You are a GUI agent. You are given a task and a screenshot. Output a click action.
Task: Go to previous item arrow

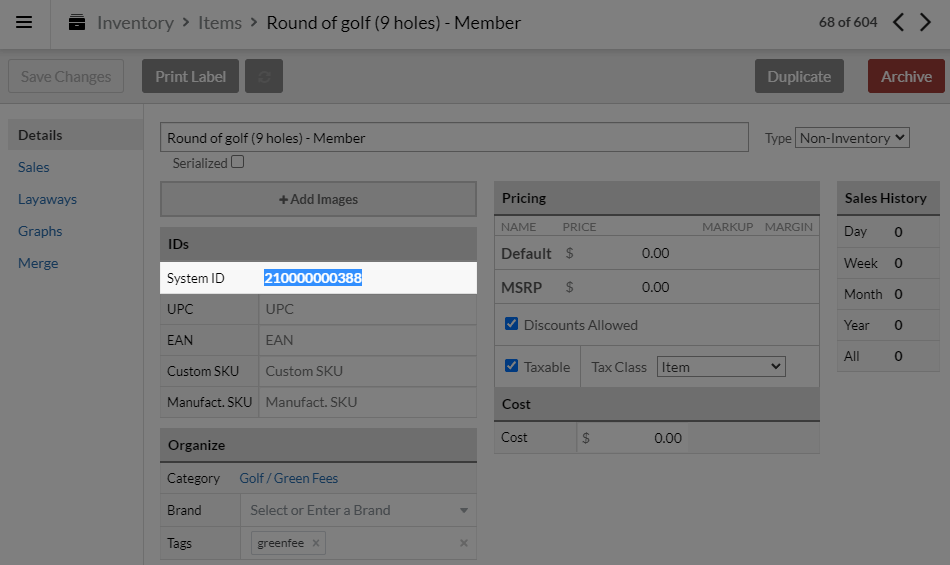coord(899,22)
